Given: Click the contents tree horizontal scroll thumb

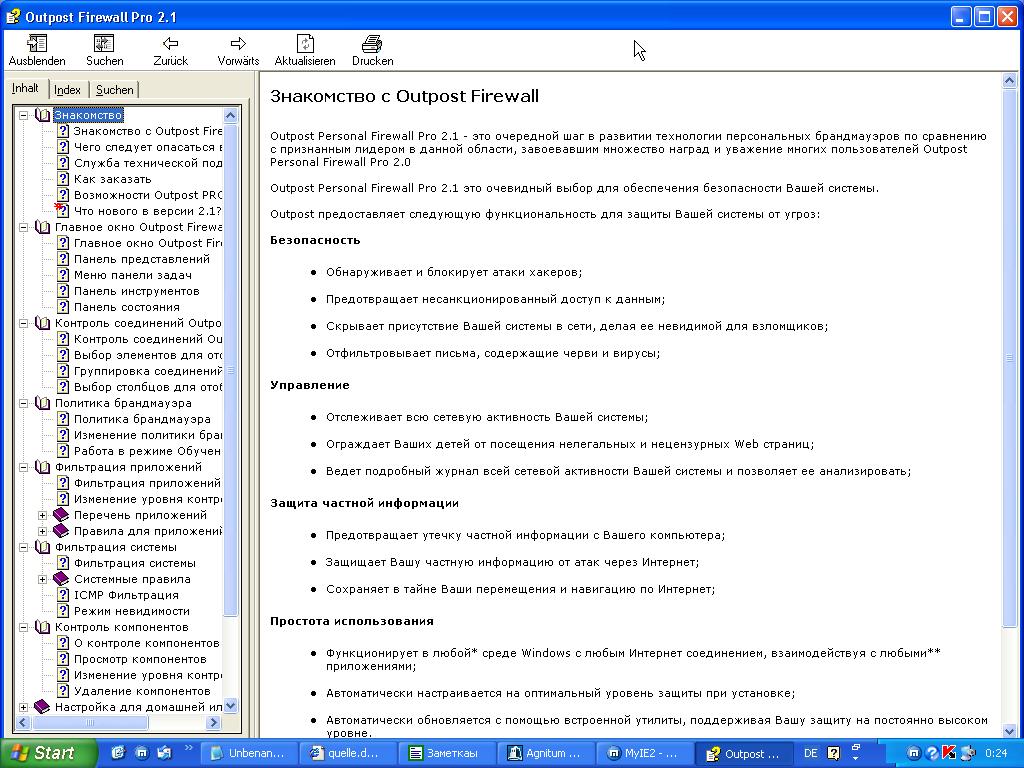Looking at the screenshot, I should pyautogui.click(x=89, y=723).
